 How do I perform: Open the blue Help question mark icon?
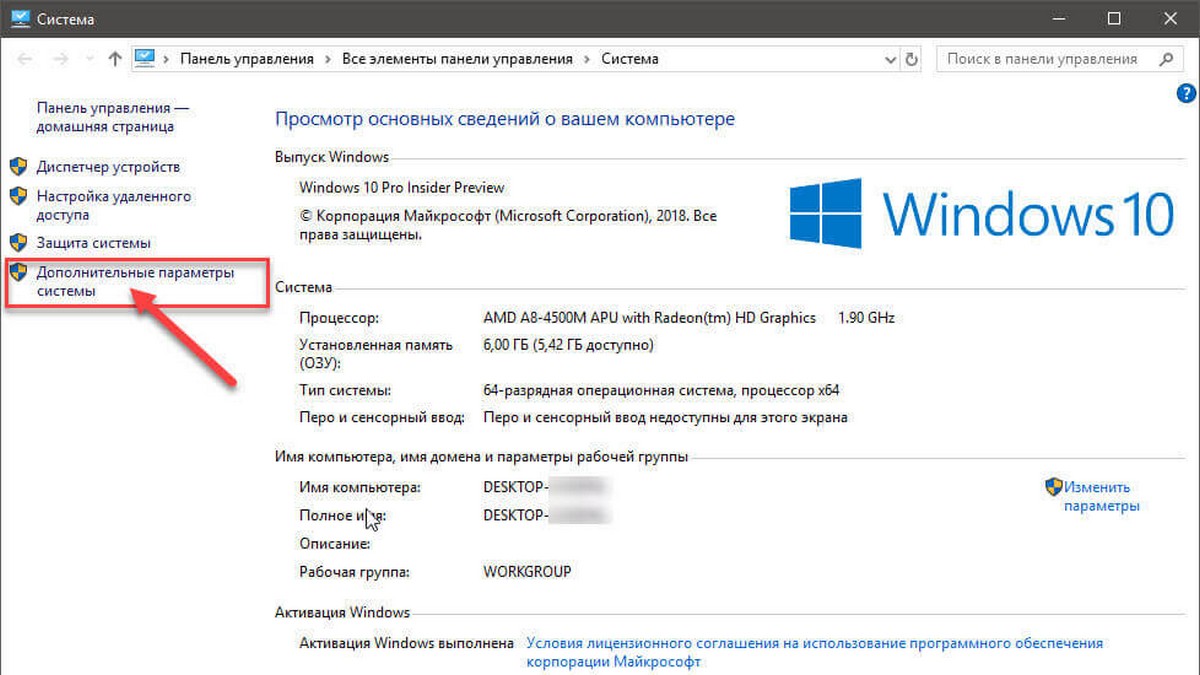[x=1188, y=94]
